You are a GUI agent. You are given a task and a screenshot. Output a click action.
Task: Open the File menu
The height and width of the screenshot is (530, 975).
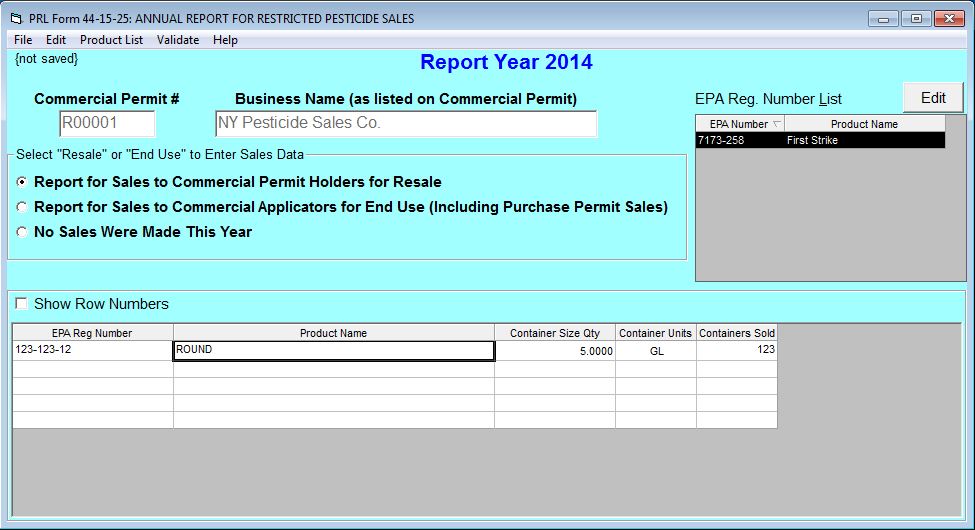23,40
